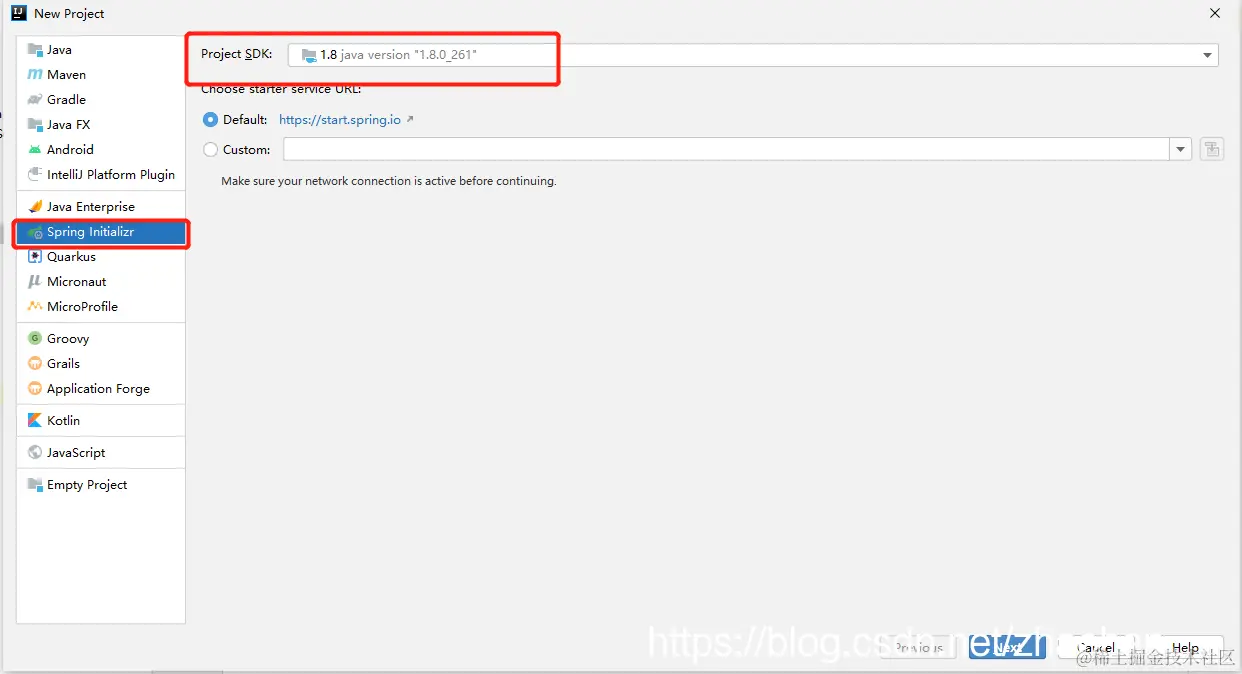Click the Kotlin K icon
The width and height of the screenshot is (1242, 674).
[35, 421]
